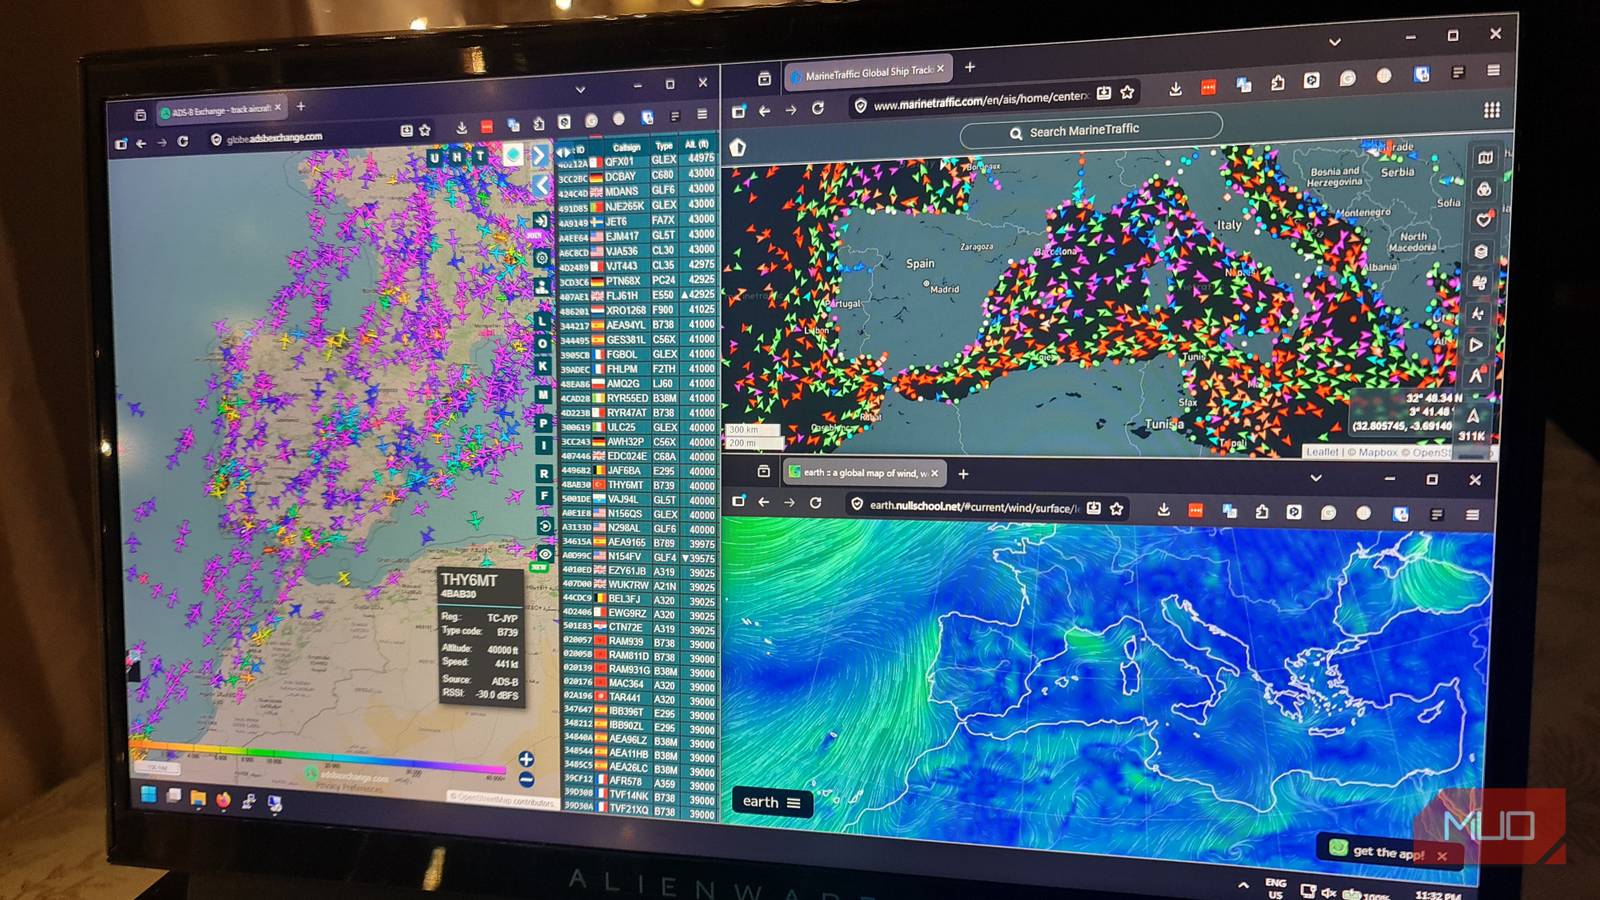This screenshot has height=900, width=1600.
Task: Toggle the R button on ADS-B map sidebar
Action: [x=543, y=473]
